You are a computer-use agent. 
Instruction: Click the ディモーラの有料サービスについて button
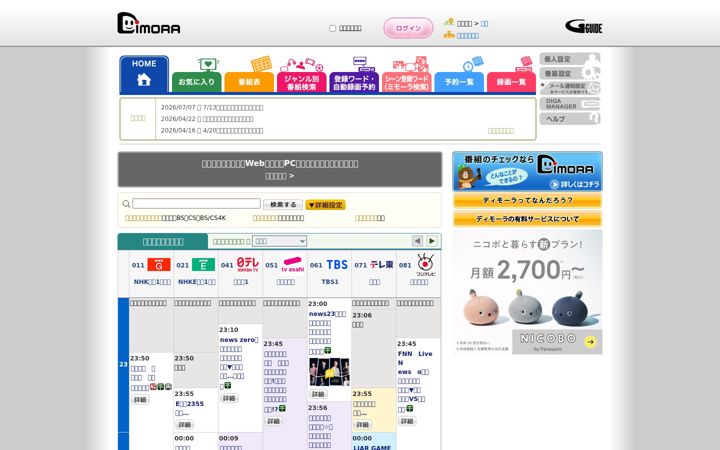(x=527, y=219)
